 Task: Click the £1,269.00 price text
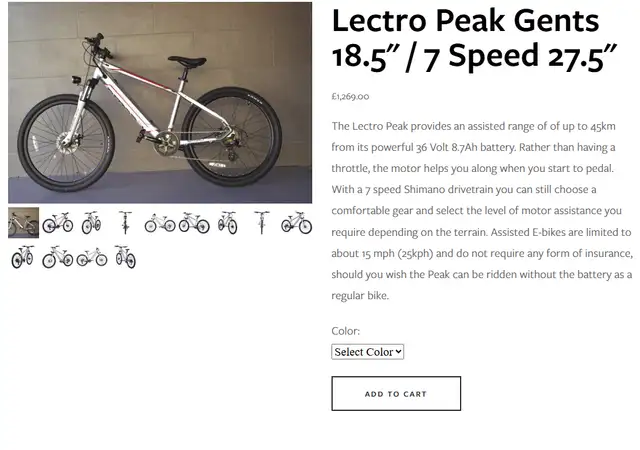350,96
